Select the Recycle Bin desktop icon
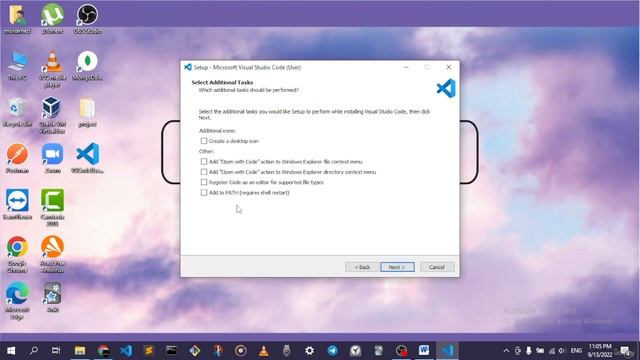This screenshot has width=640, height=360. point(18,112)
